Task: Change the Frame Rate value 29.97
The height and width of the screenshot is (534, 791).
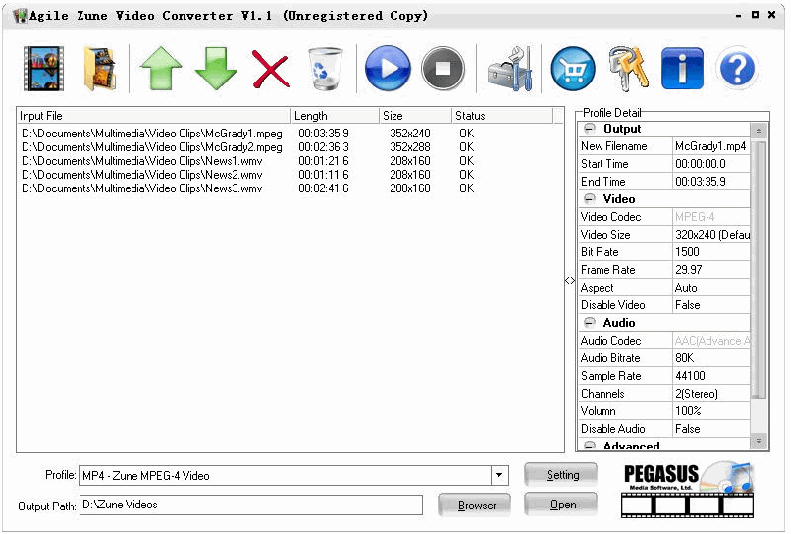Action: click(711, 270)
